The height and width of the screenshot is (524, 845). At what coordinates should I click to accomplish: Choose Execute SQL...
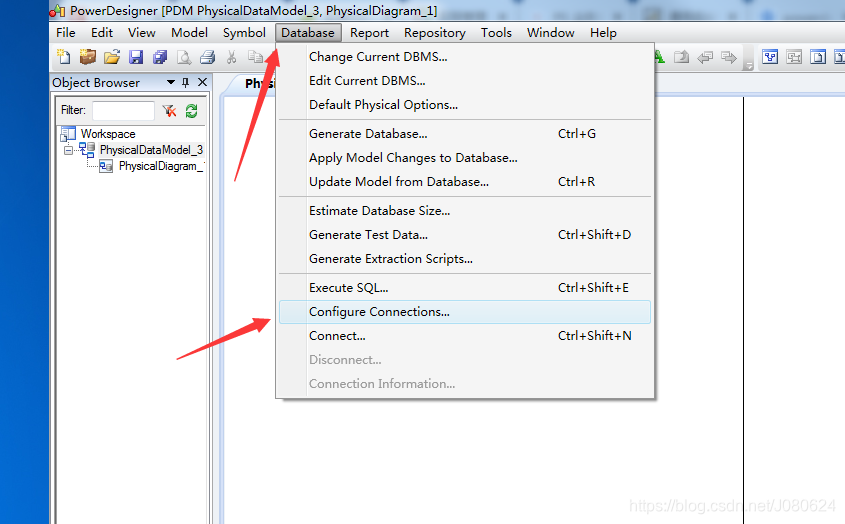pyautogui.click(x=465, y=288)
